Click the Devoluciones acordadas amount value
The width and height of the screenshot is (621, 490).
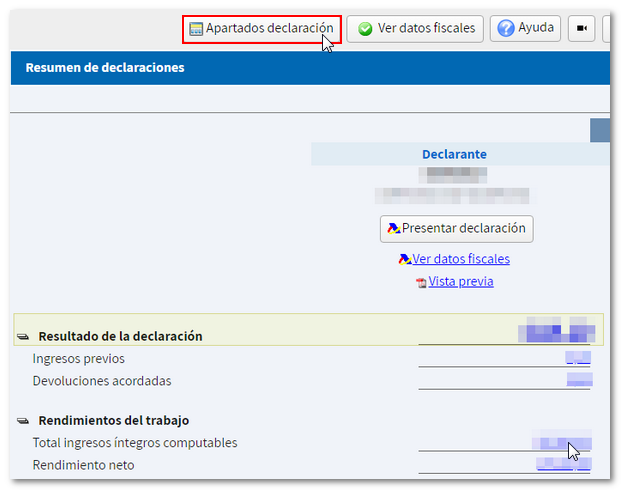tap(579, 380)
